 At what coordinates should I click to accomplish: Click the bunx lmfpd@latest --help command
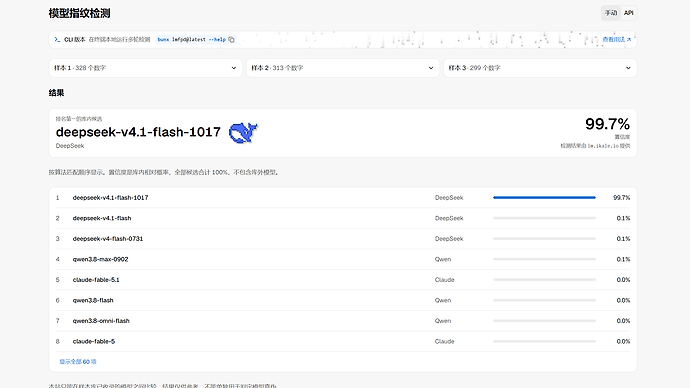(x=191, y=40)
